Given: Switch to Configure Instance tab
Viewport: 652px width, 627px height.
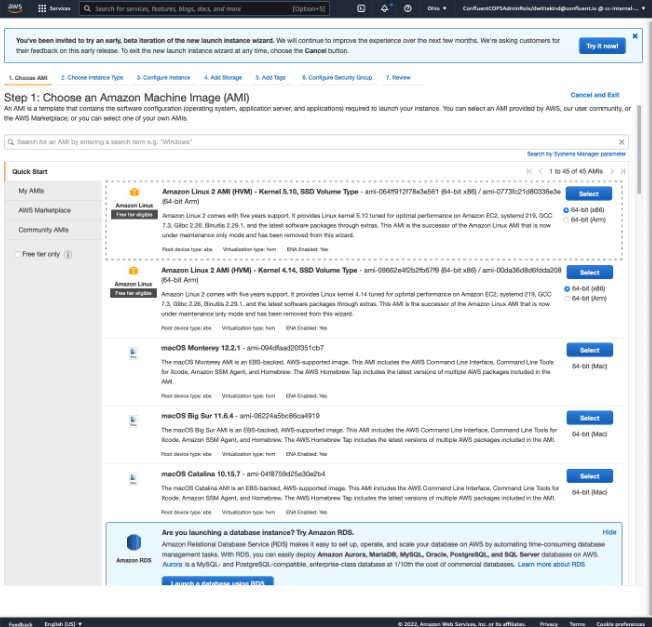Looking at the screenshot, I should [163, 78].
